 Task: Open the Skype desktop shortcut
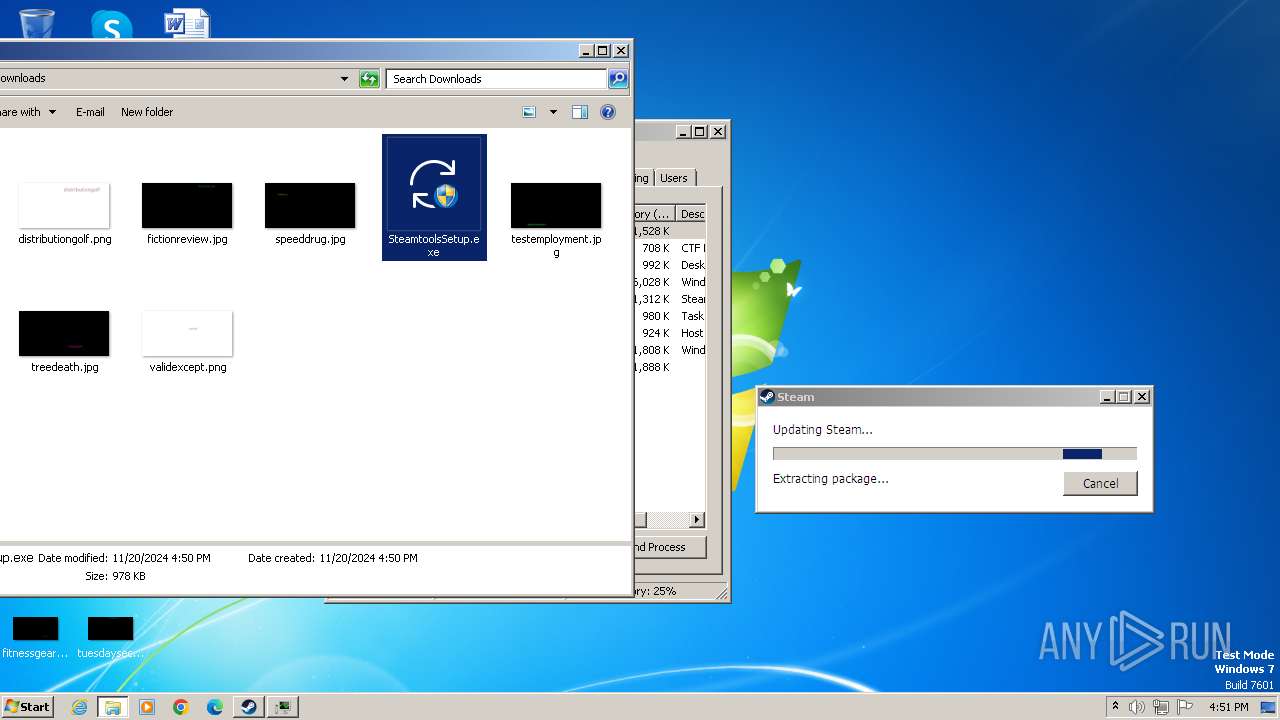click(111, 24)
